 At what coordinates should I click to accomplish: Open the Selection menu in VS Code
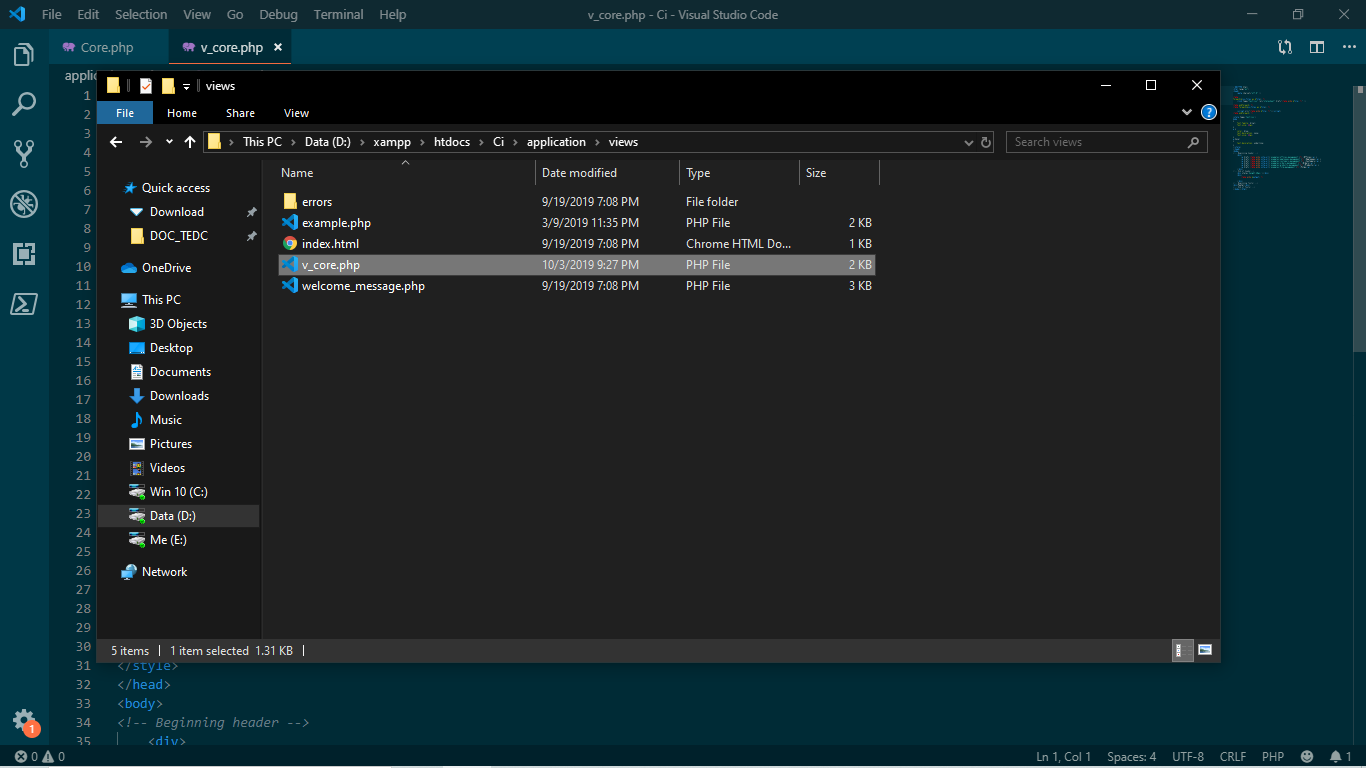point(141,15)
